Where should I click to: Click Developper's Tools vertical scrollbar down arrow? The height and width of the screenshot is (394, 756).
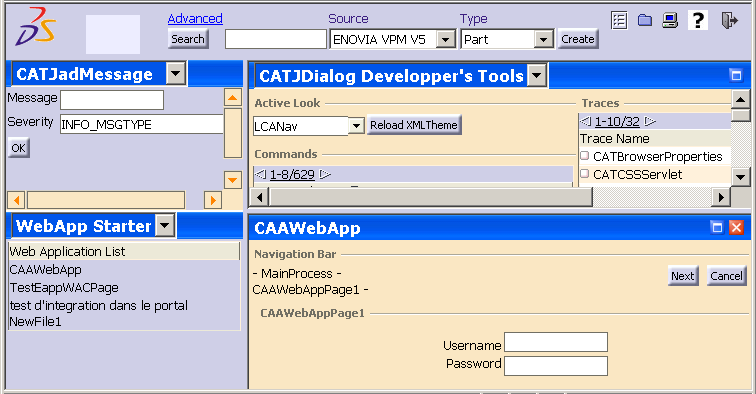click(741, 177)
